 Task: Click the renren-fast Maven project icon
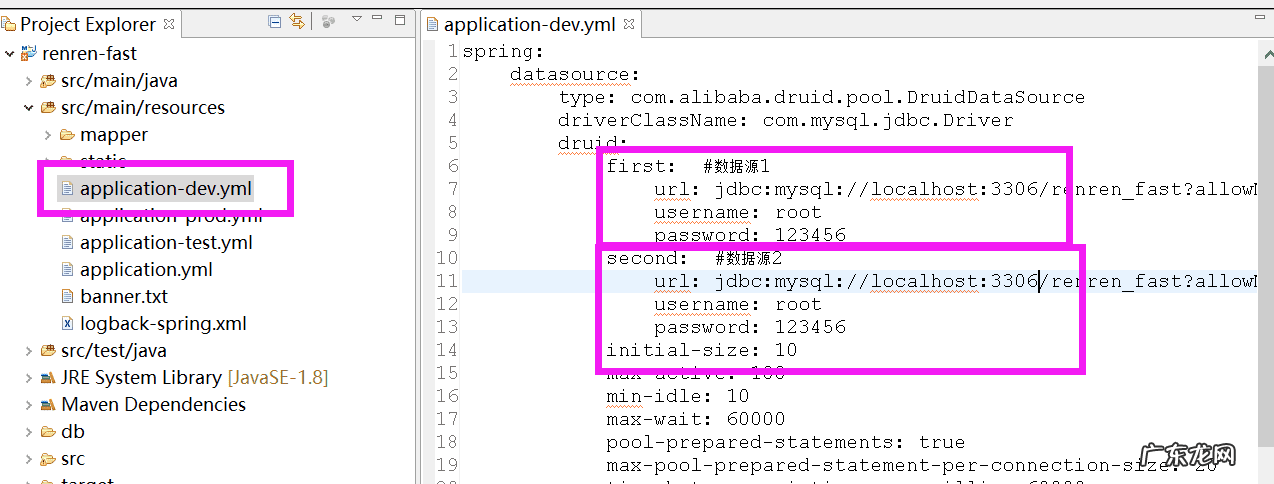28,53
